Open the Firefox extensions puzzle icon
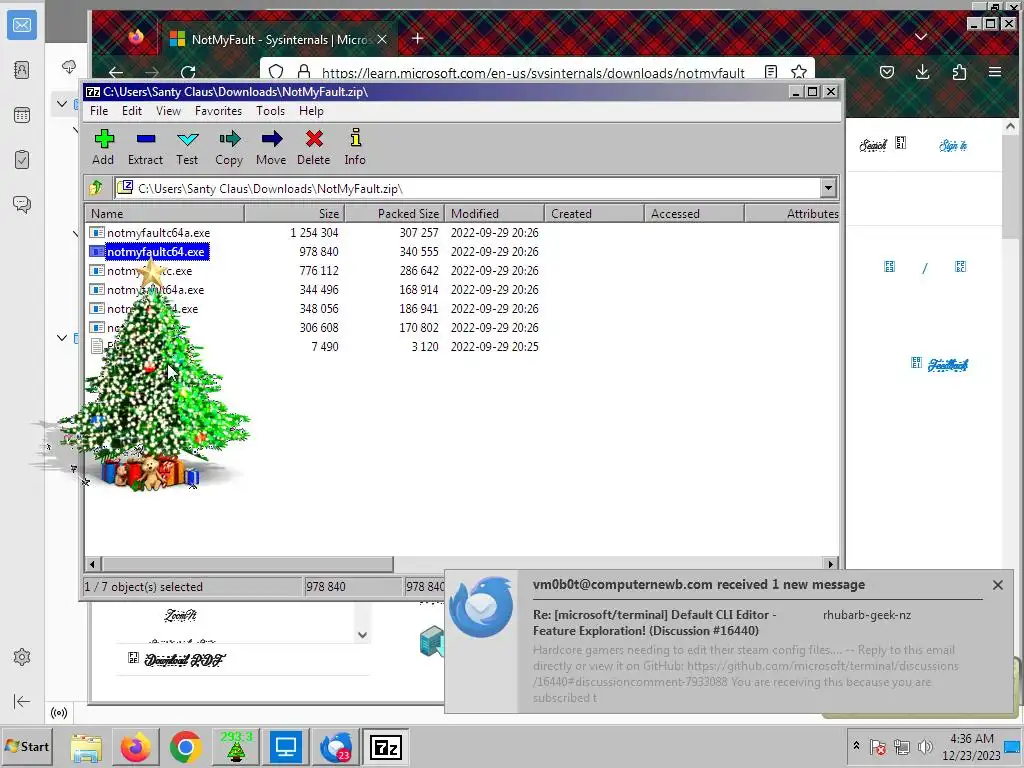 point(959,72)
